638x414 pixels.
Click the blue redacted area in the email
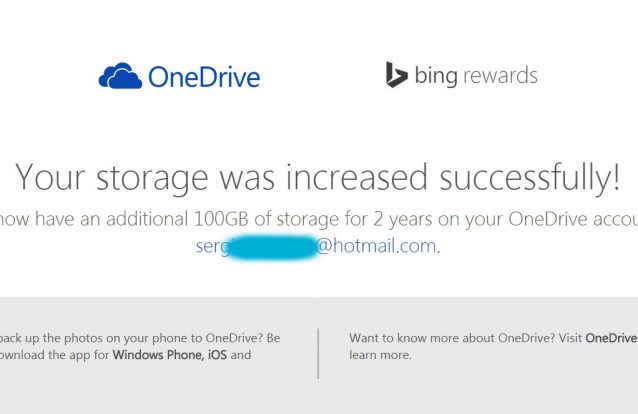pyautogui.click(x=271, y=247)
